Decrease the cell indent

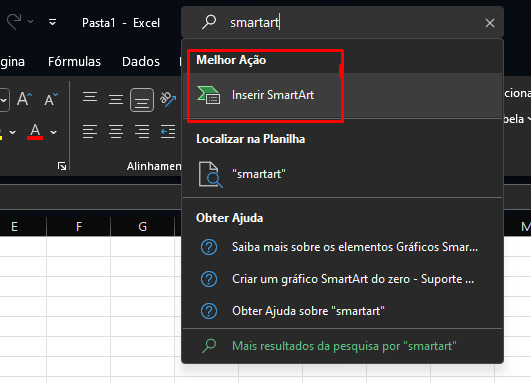tap(168, 131)
